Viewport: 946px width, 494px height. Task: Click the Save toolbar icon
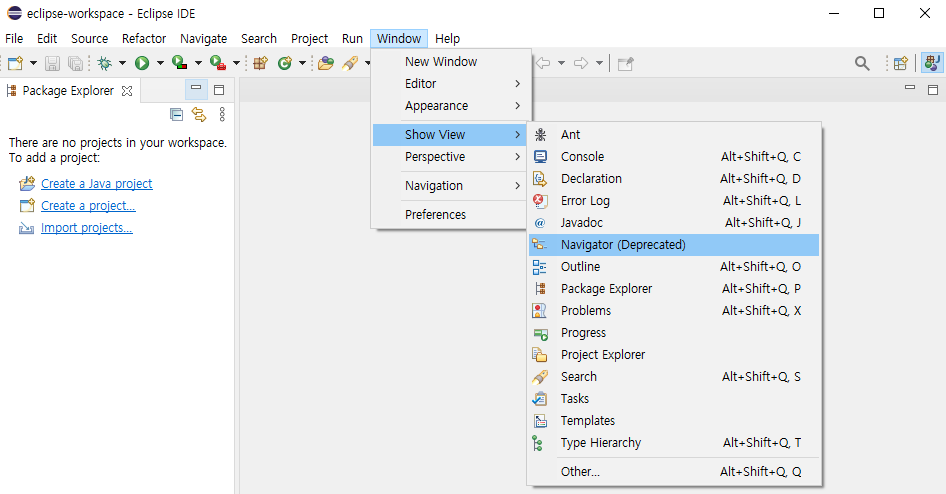(52, 63)
